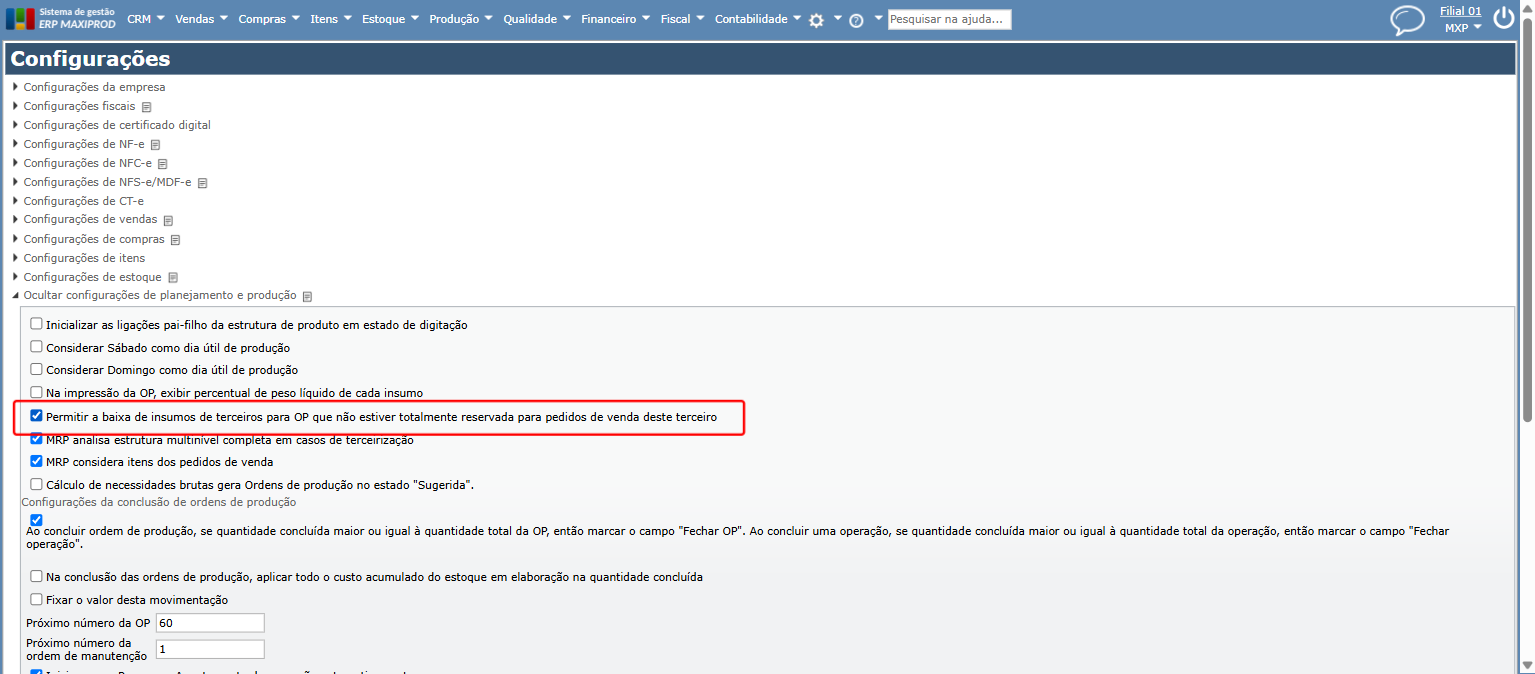Click the question mark help icon
This screenshot has width=1535, height=674.
pyautogui.click(x=856, y=20)
